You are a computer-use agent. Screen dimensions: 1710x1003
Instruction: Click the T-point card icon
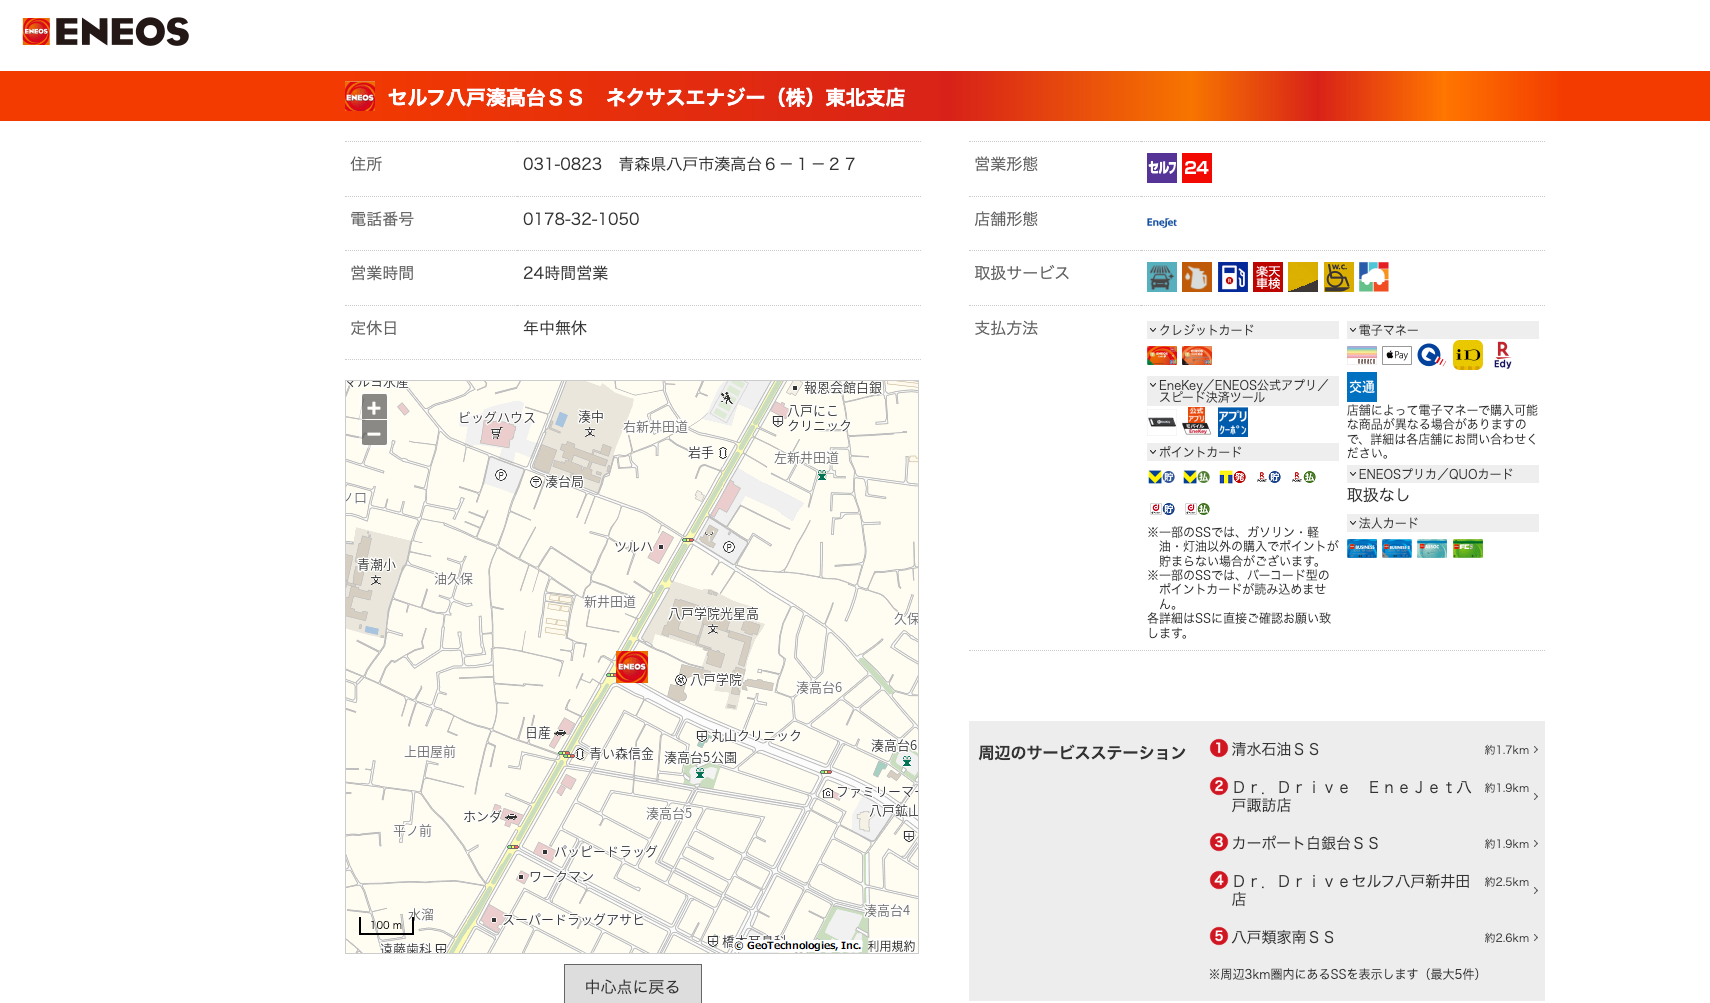[1233, 477]
